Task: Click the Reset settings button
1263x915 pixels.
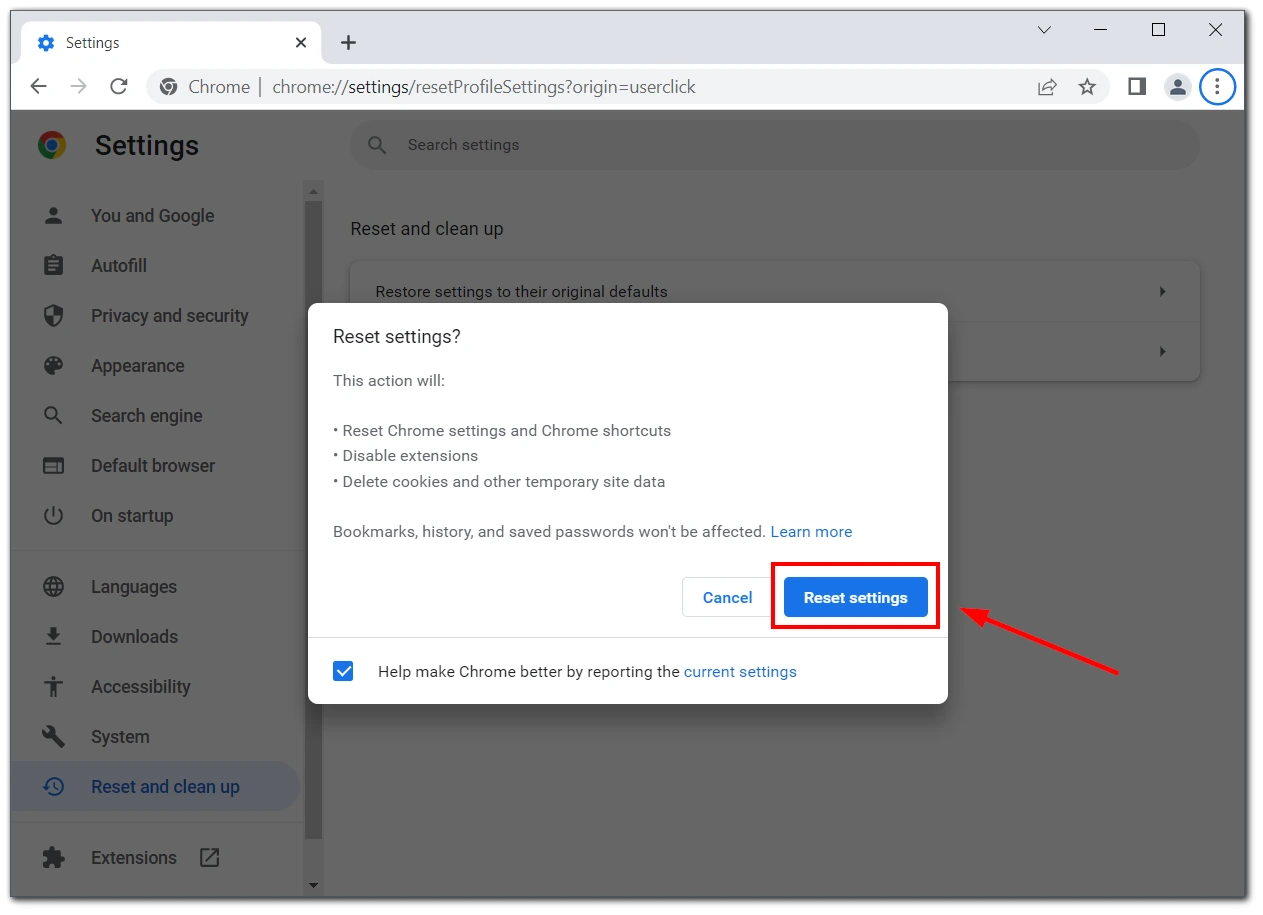Action: tap(855, 597)
